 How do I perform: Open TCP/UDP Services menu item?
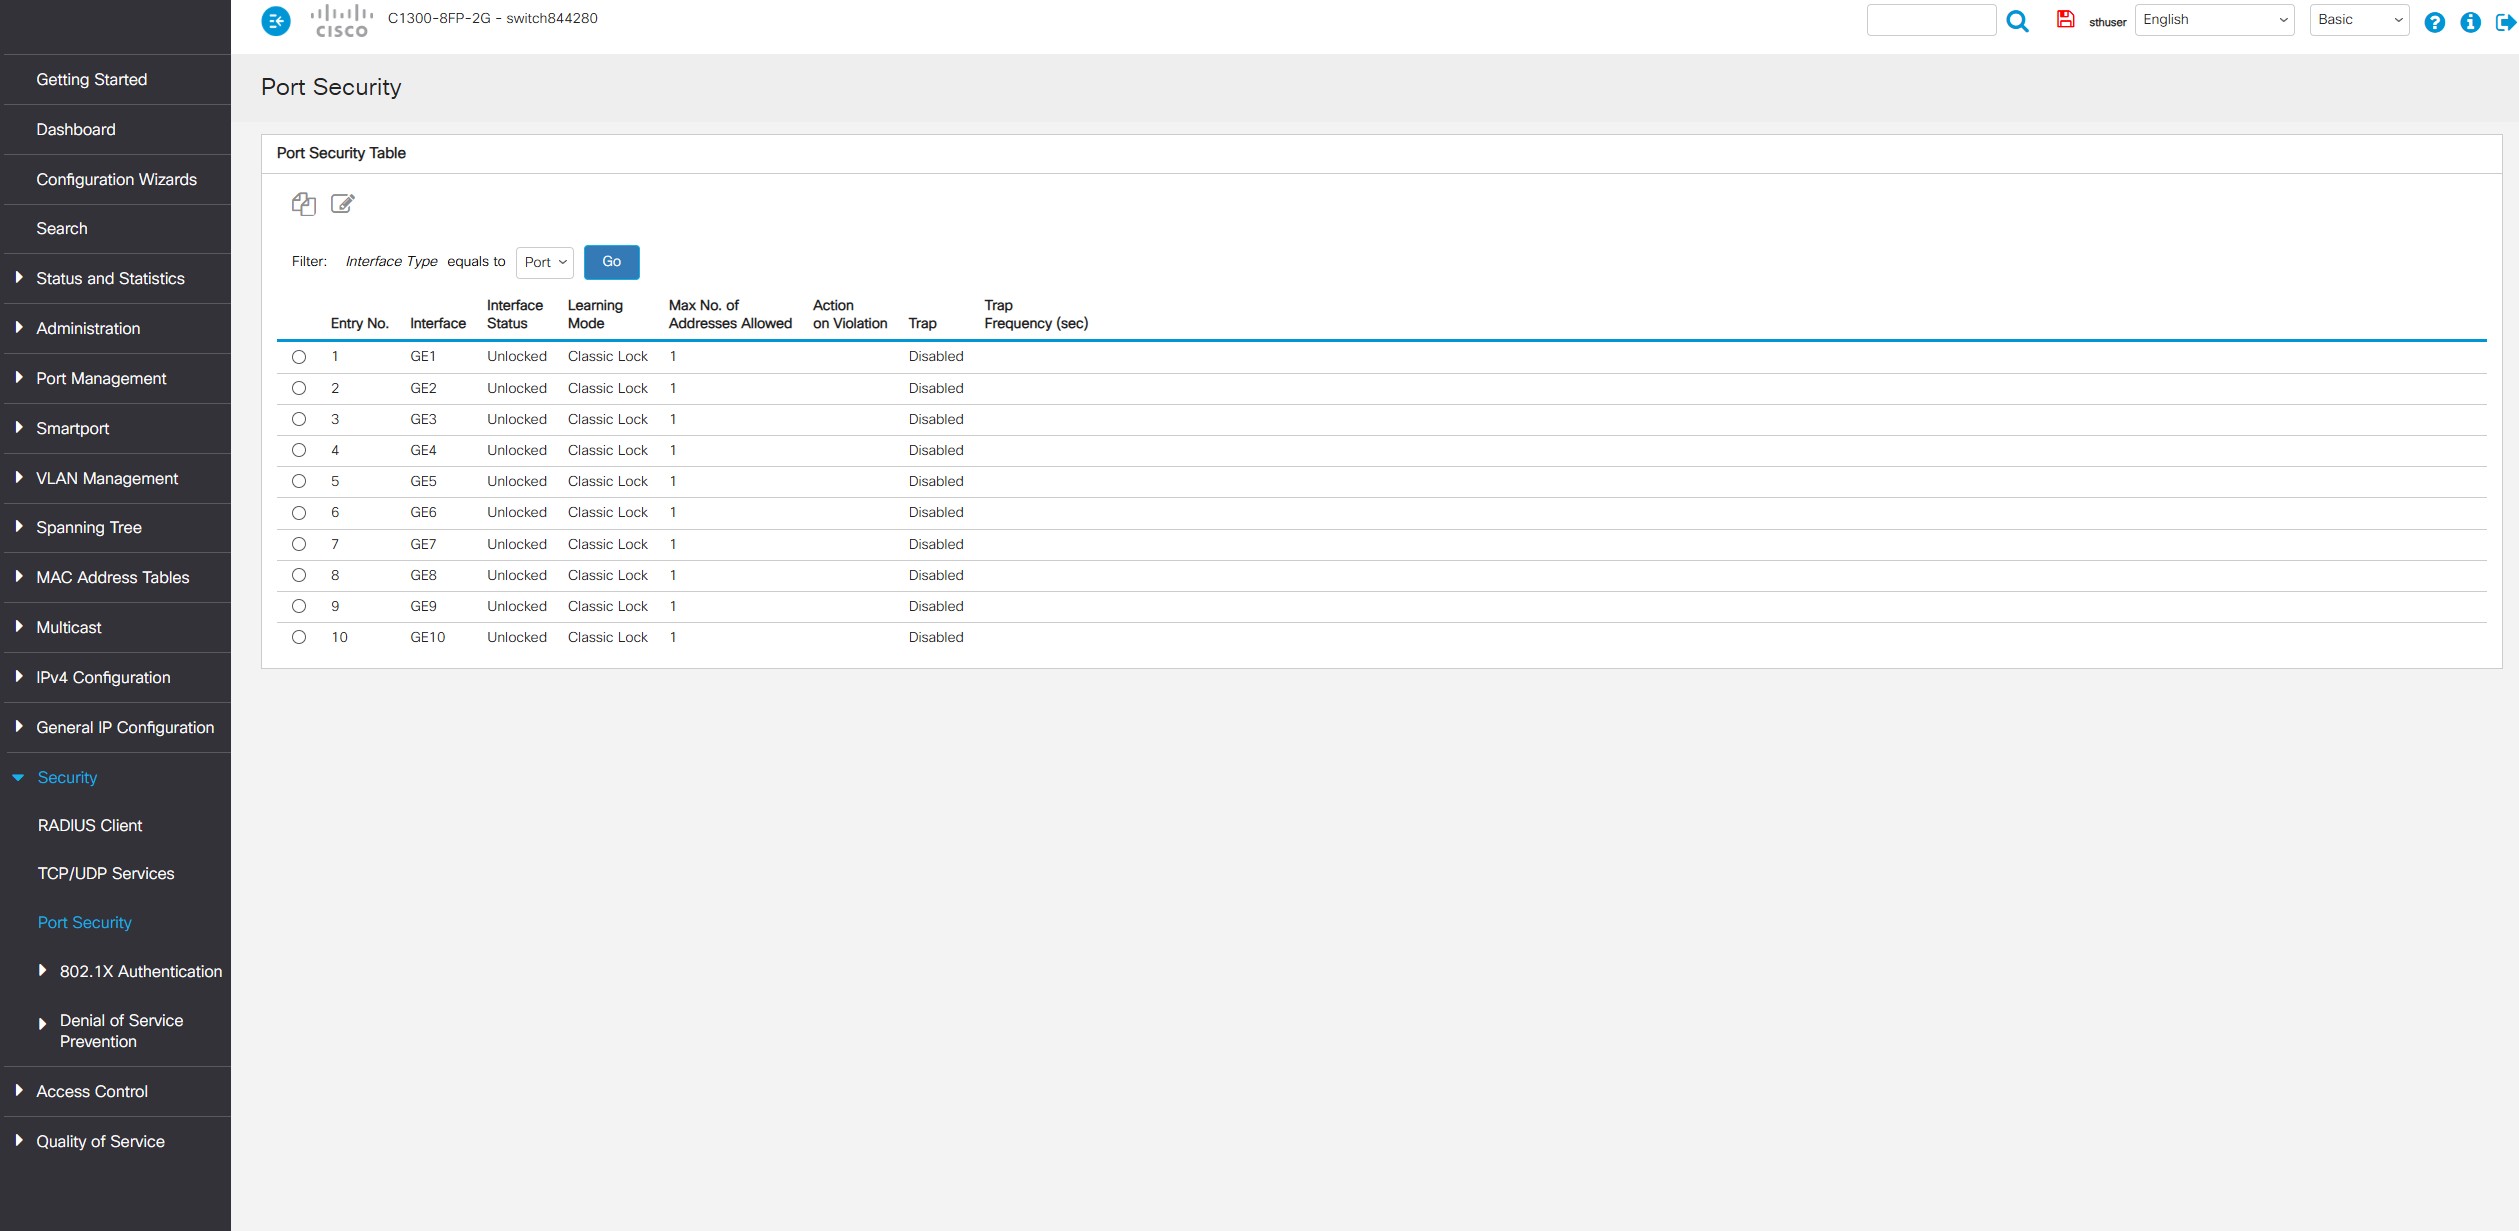pos(106,873)
